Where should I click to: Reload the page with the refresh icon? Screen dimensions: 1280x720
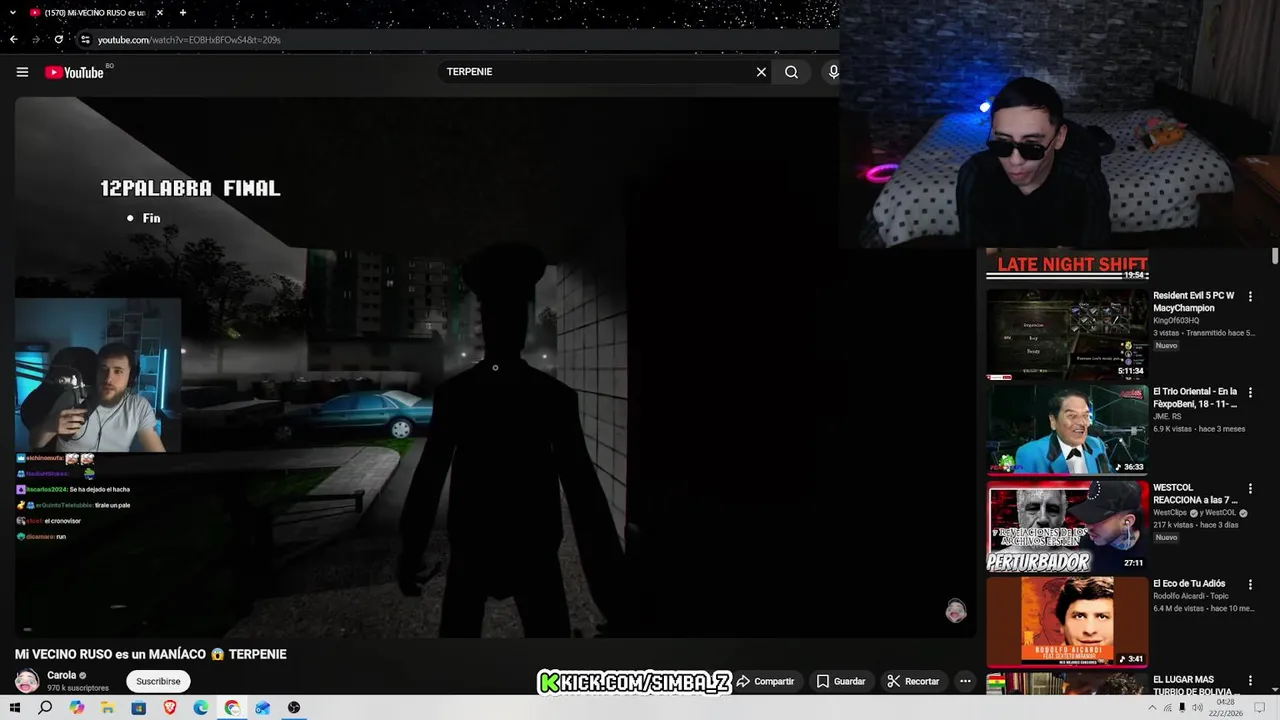click(x=59, y=40)
